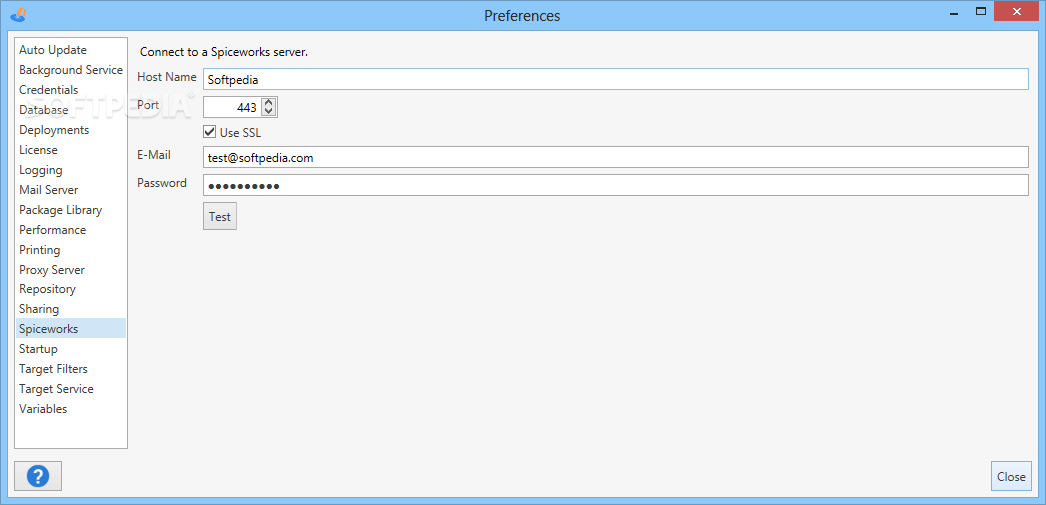The image size is (1046, 505).
Task: Toggle the Use SSL checkbox
Action: pyautogui.click(x=209, y=132)
